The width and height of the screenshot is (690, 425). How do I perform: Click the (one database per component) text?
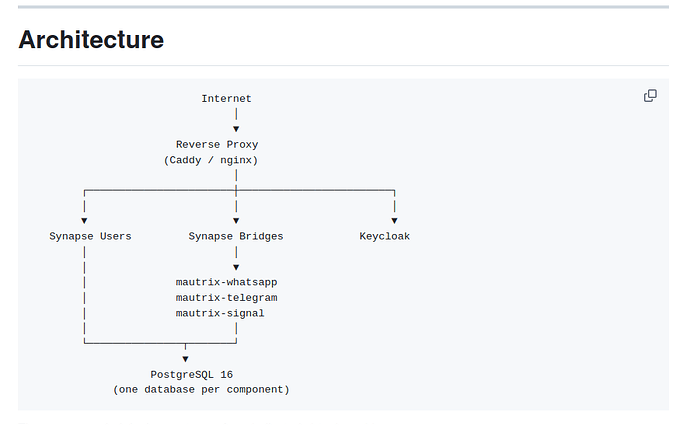coord(201,390)
